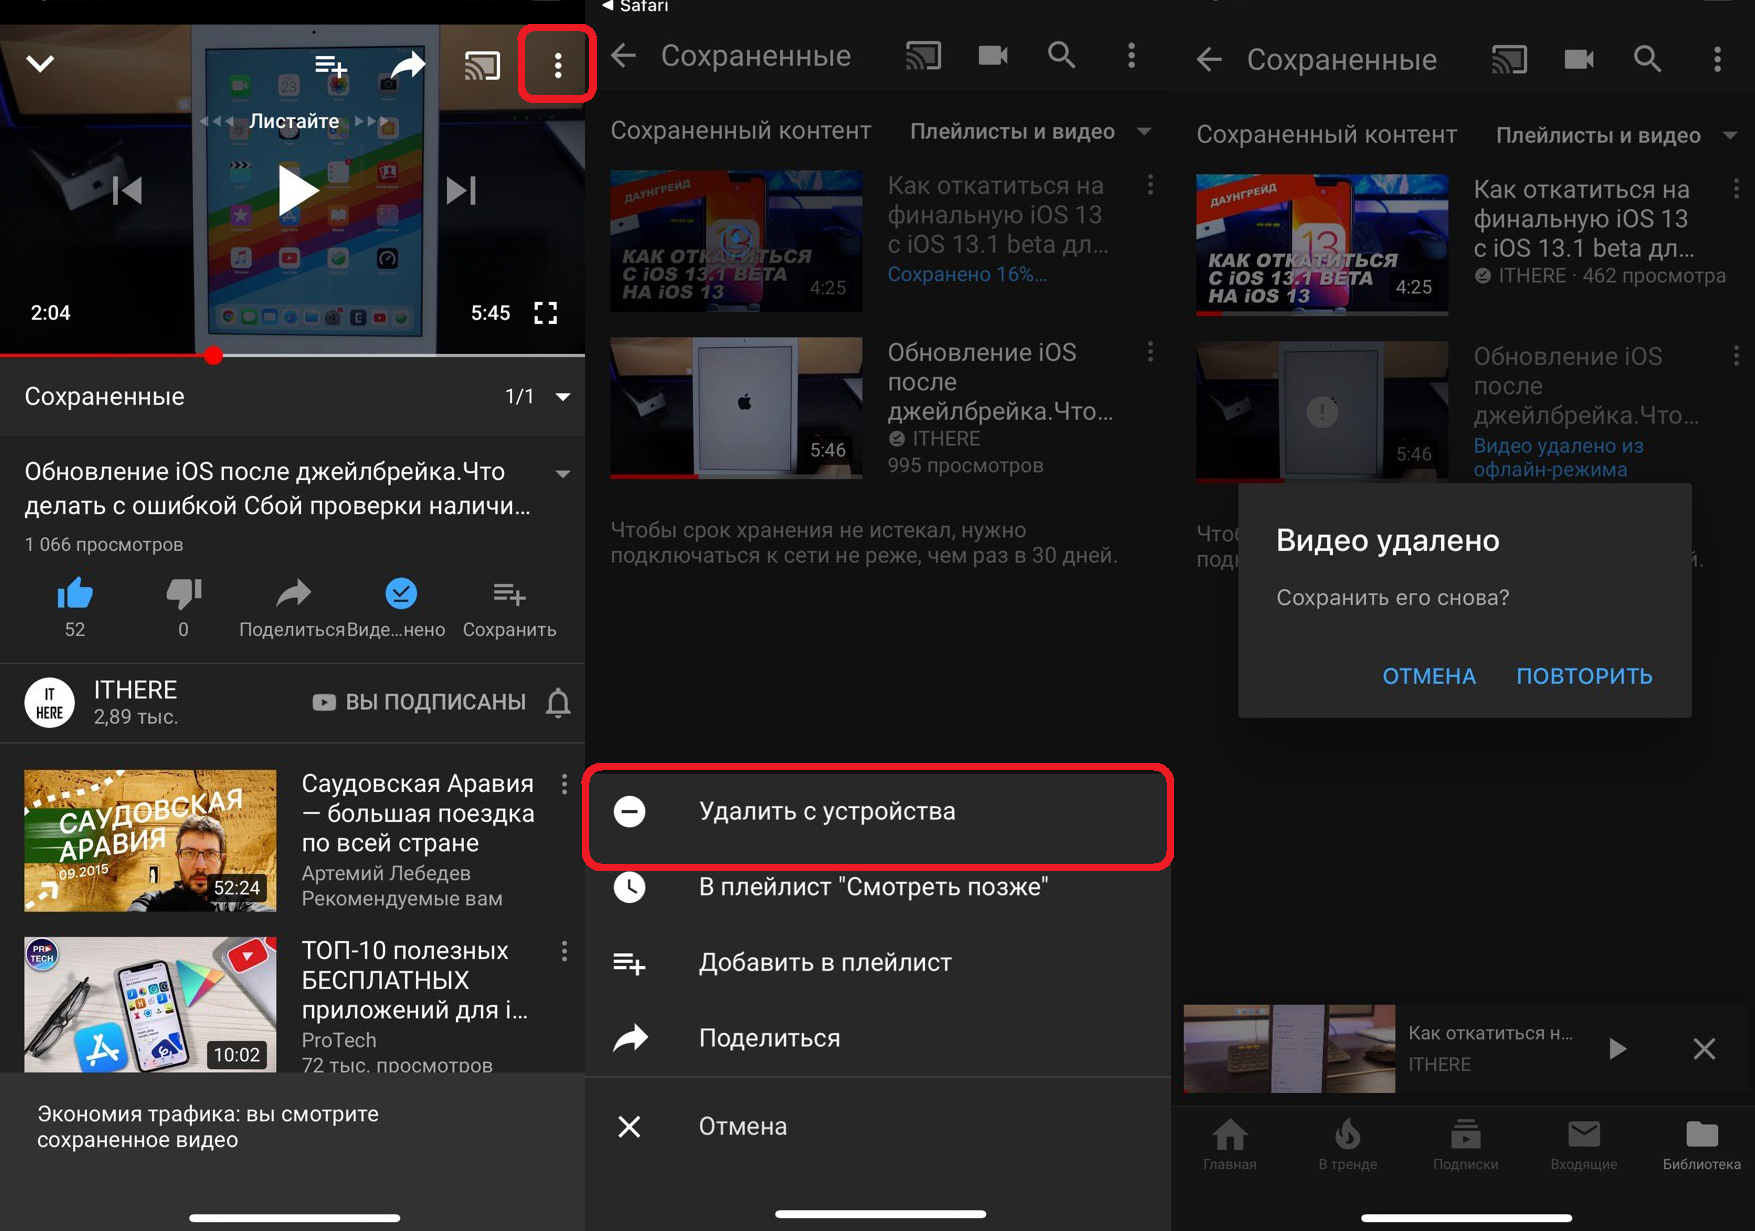Go back from middle Сохраненные screen
Screen dimensions: 1755x1231
point(624,56)
